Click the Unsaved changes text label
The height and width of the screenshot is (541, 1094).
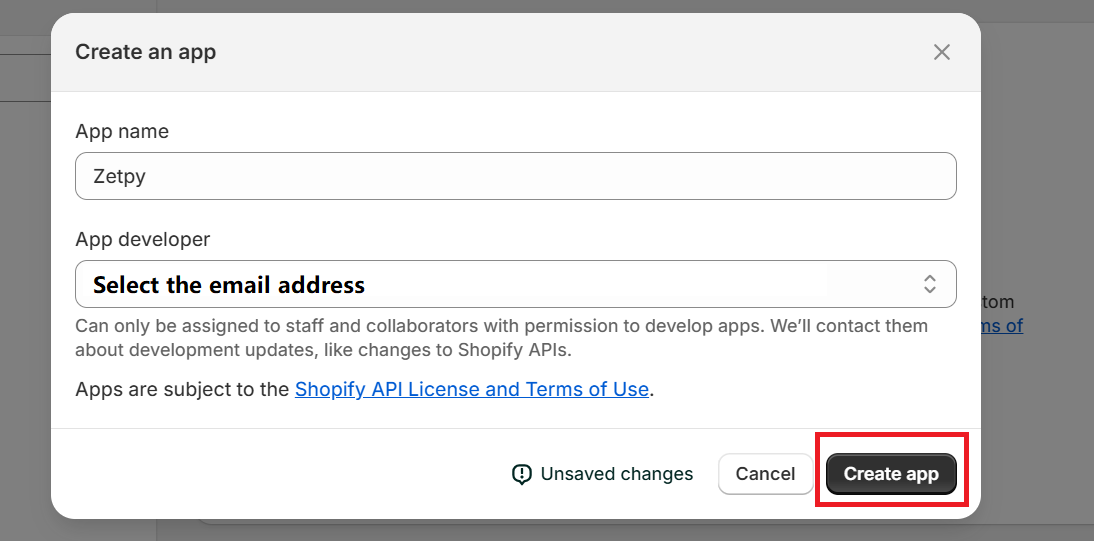click(x=616, y=474)
